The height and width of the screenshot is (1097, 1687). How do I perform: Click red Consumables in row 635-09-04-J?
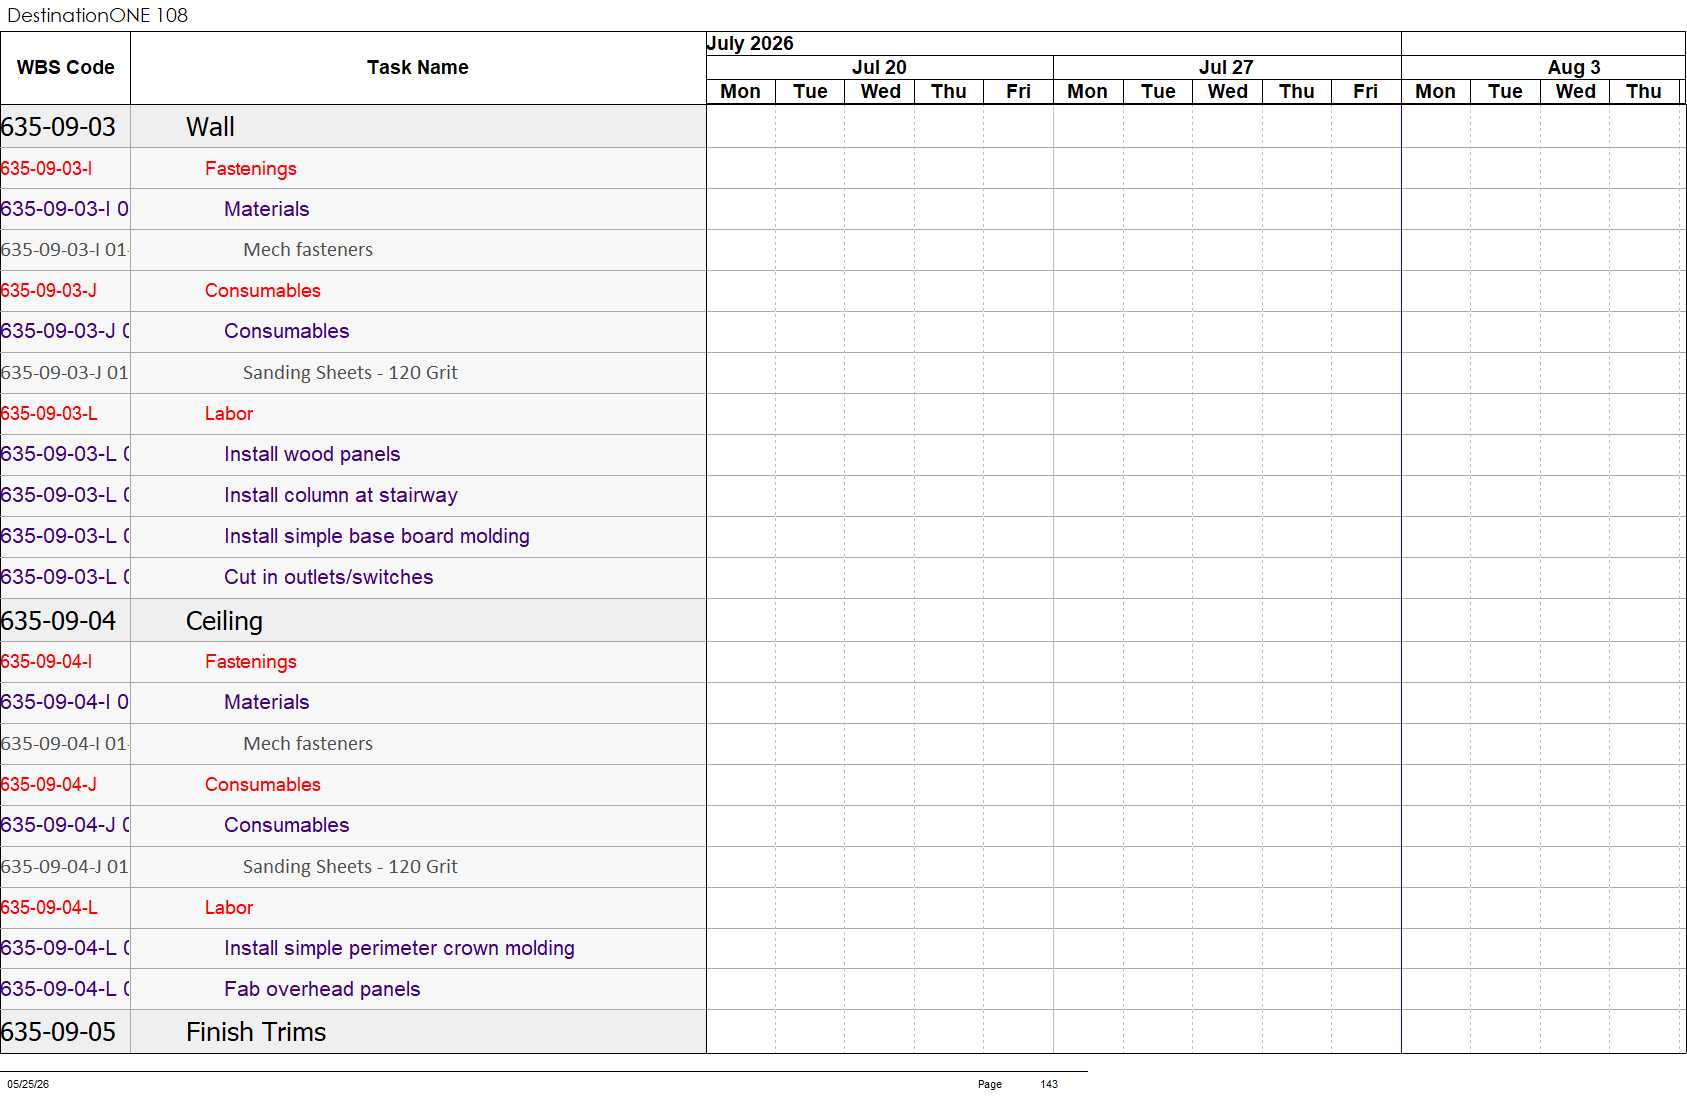[262, 785]
